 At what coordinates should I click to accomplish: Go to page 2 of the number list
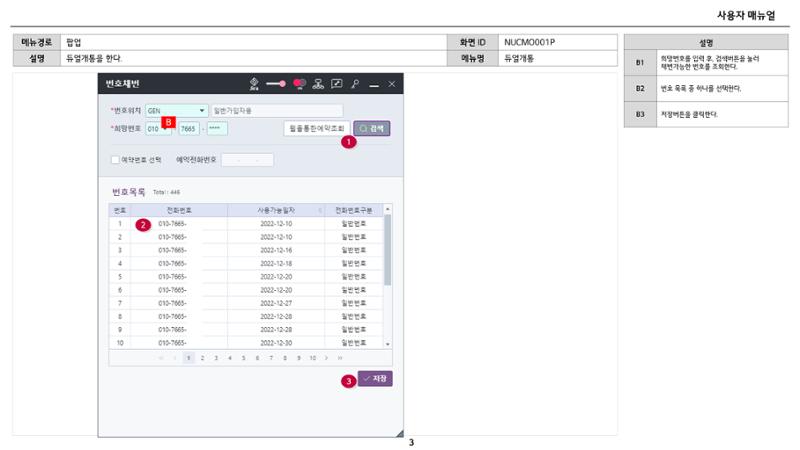(x=203, y=358)
